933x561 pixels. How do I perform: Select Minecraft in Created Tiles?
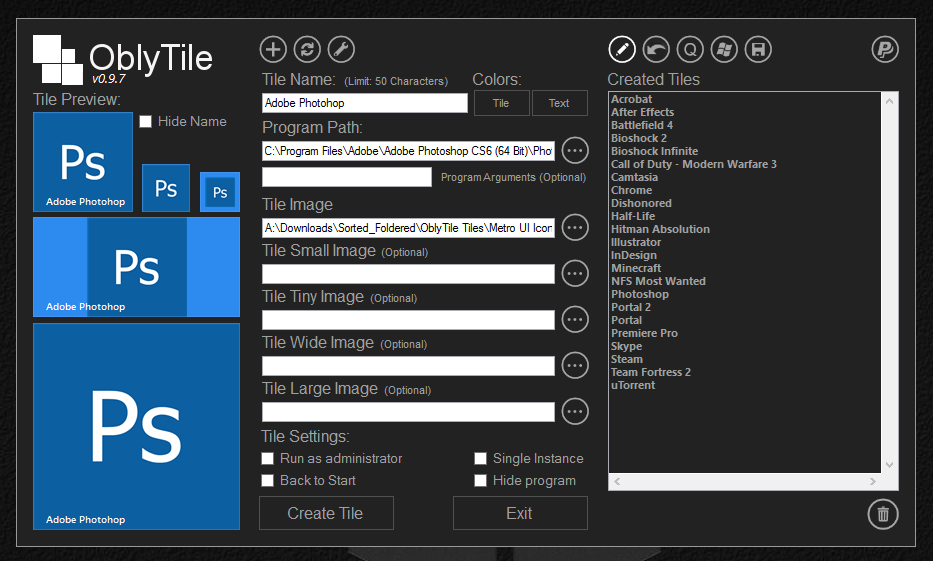coord(635,268)
